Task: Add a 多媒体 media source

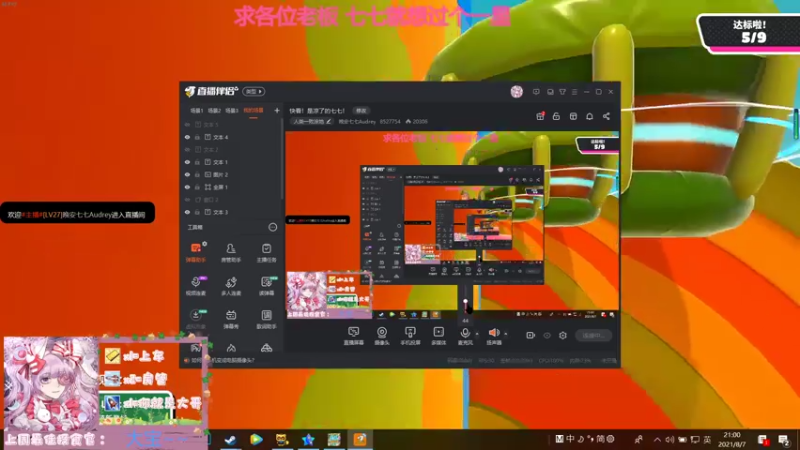Action: pos(438,336)
